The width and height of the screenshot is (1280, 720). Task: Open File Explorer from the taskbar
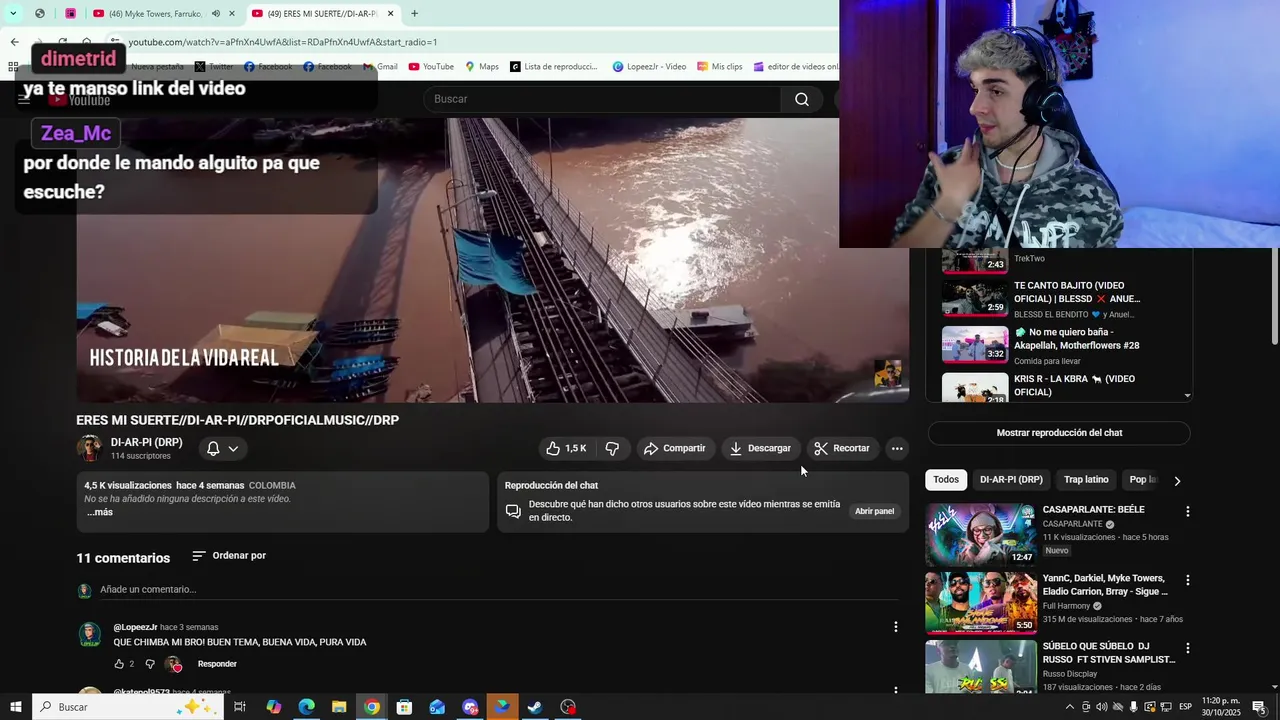point(339,707)
